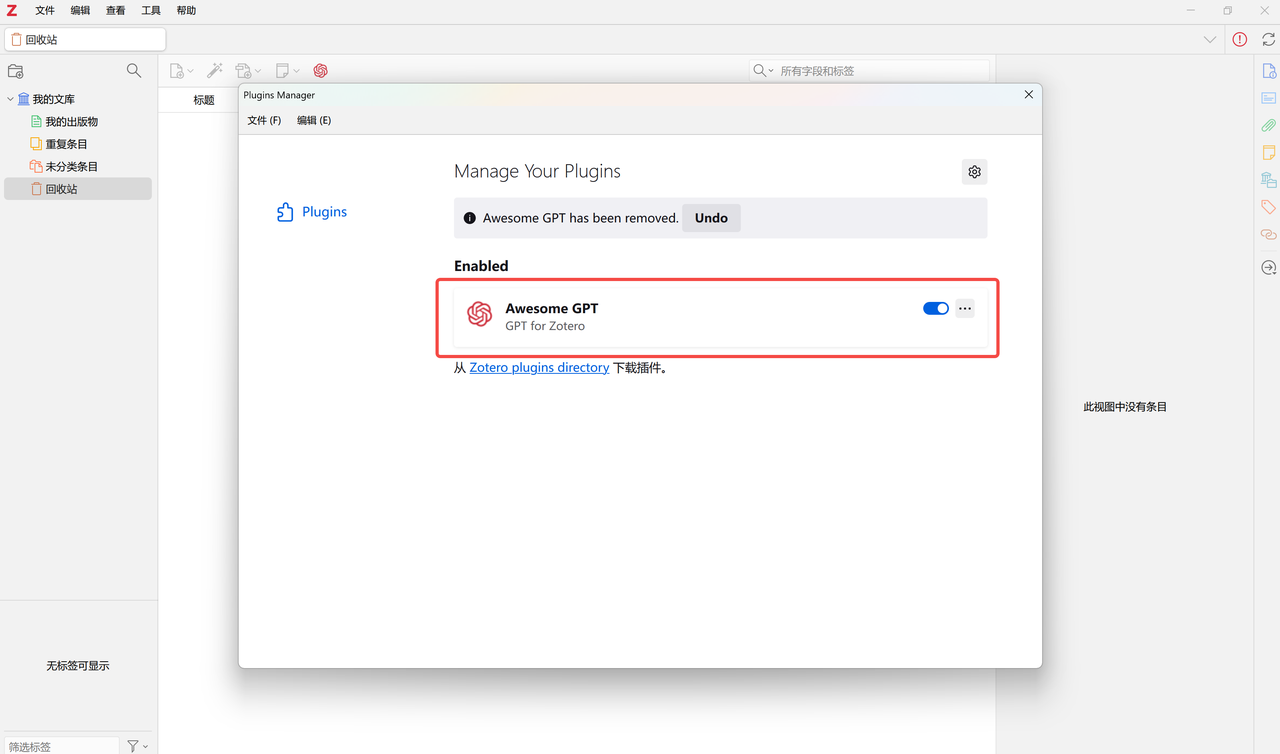Image resolution: width=1280 pixels, height=754 pixels.
Task: Click the gear settings icon in Plugins Manager
Action: [x=974, y=172]
